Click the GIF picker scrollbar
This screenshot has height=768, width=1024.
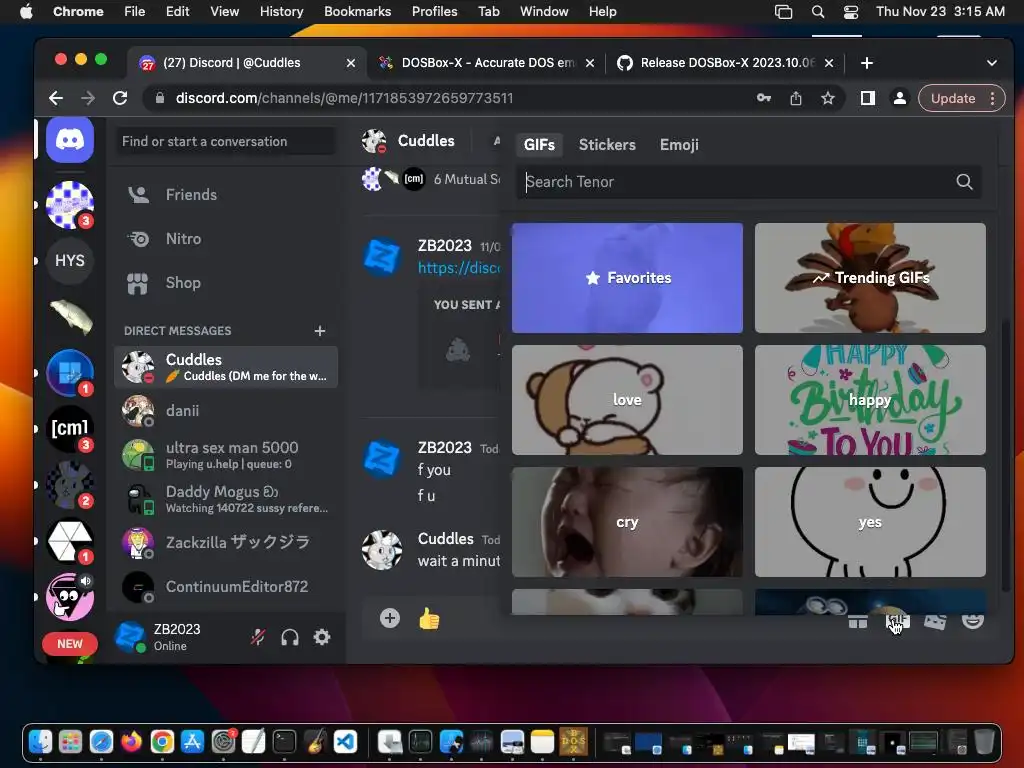tap(1005, 454)
